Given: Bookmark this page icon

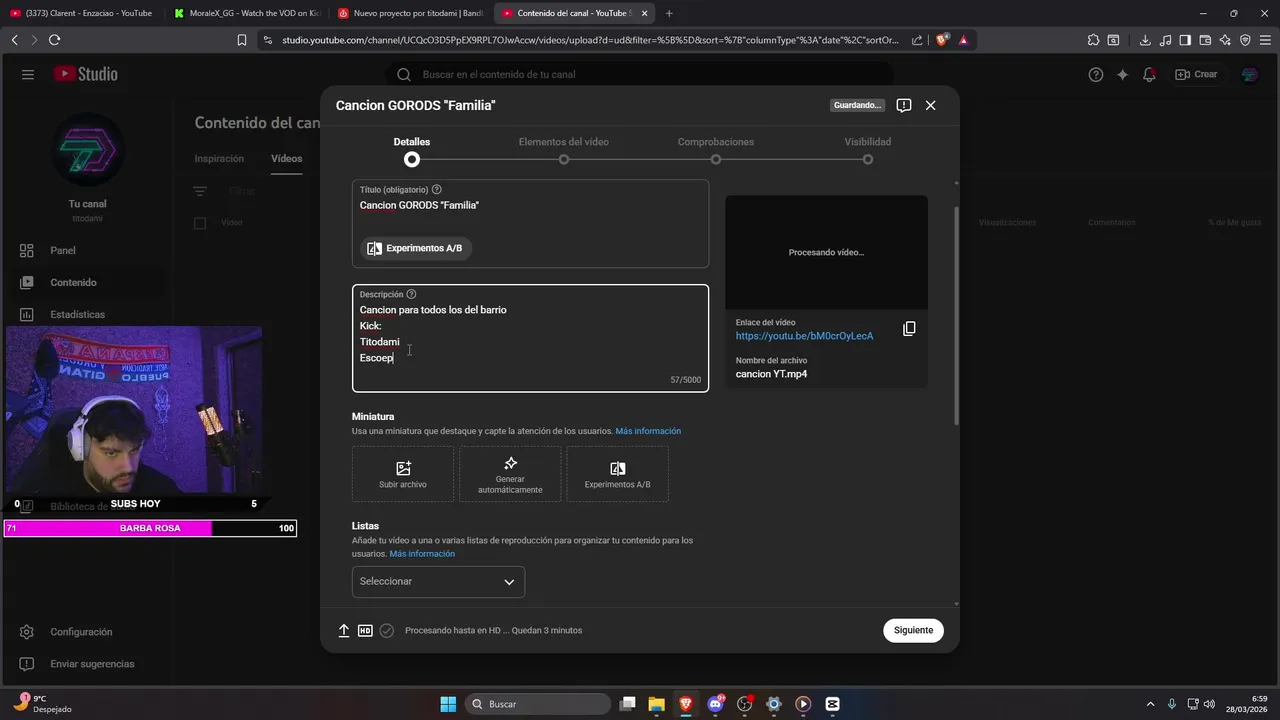Looking at the screenshot, I should pos(242,40).
